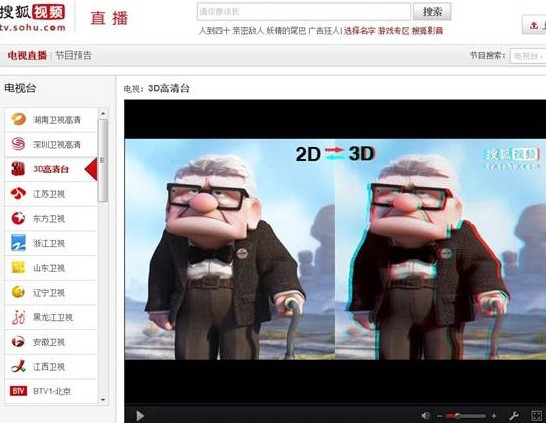The image size is (546, 423).
Task: Select 辽宁卫视 channel
Action: 51,293
